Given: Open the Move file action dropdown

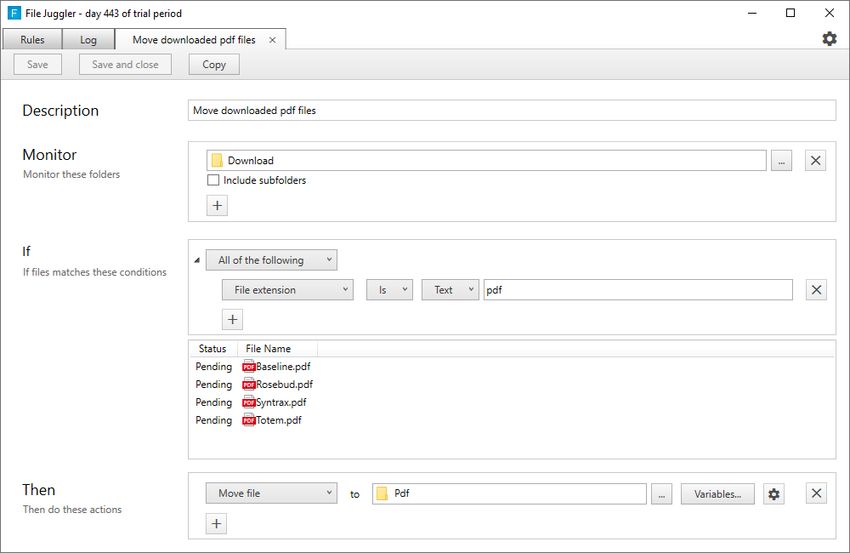Looking at the screenshot, I should tap(271, 493).
